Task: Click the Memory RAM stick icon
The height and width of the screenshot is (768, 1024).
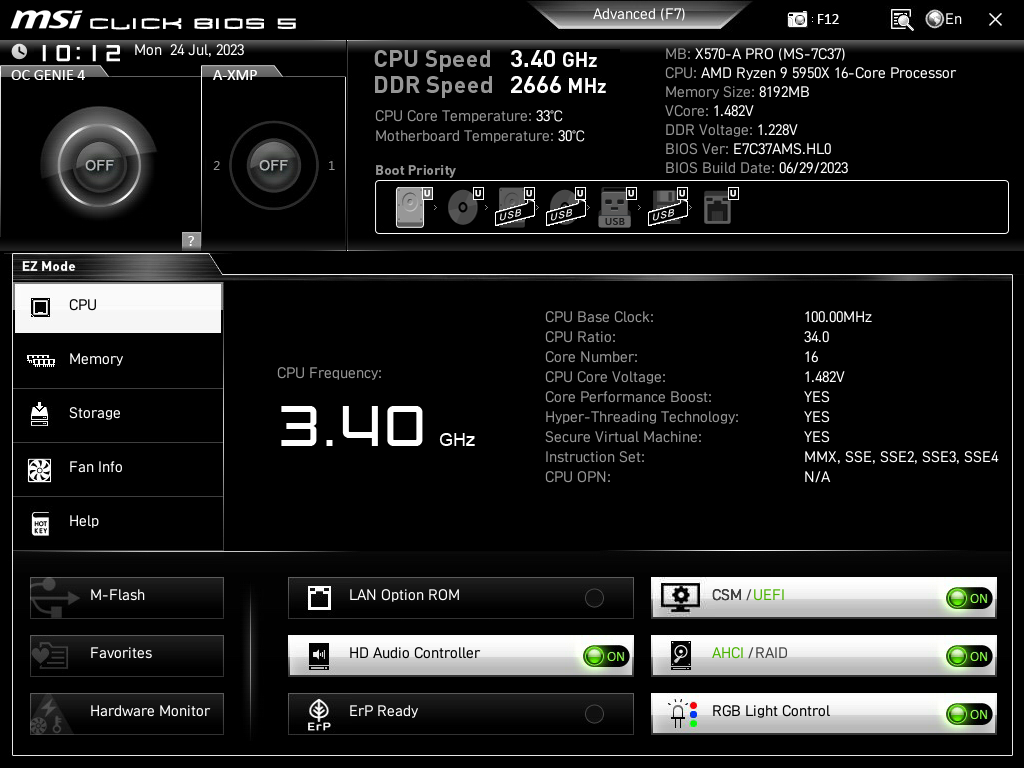Action: (x=40, y=360)
